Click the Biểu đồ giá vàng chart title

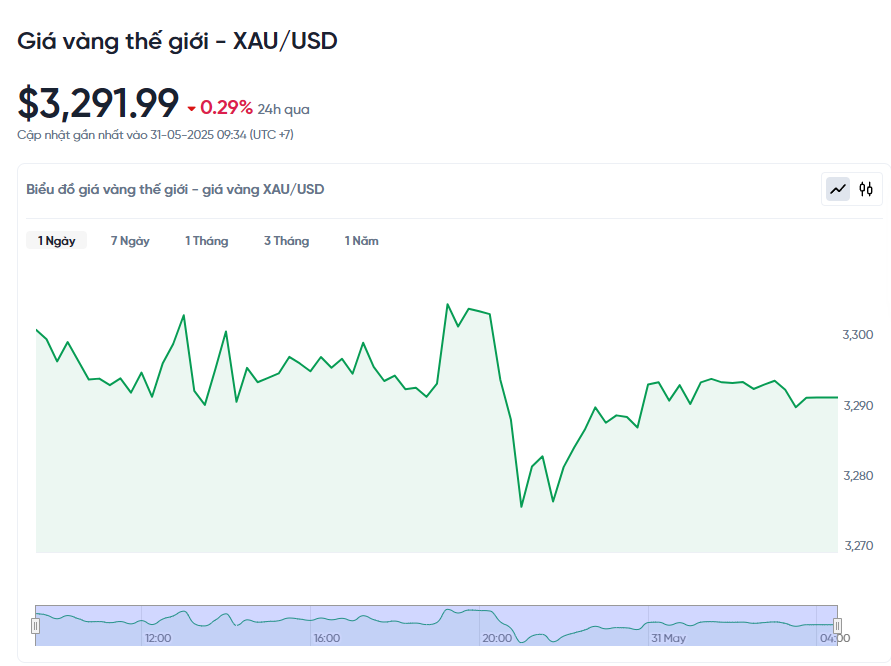175,189
